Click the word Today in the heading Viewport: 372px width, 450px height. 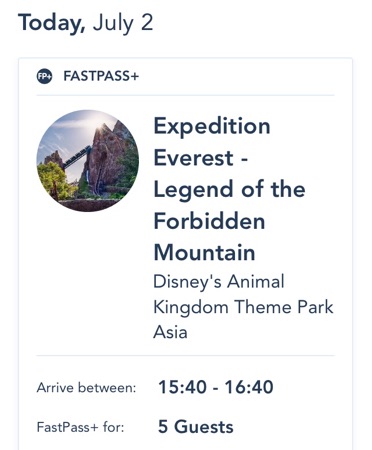point(52,23)
